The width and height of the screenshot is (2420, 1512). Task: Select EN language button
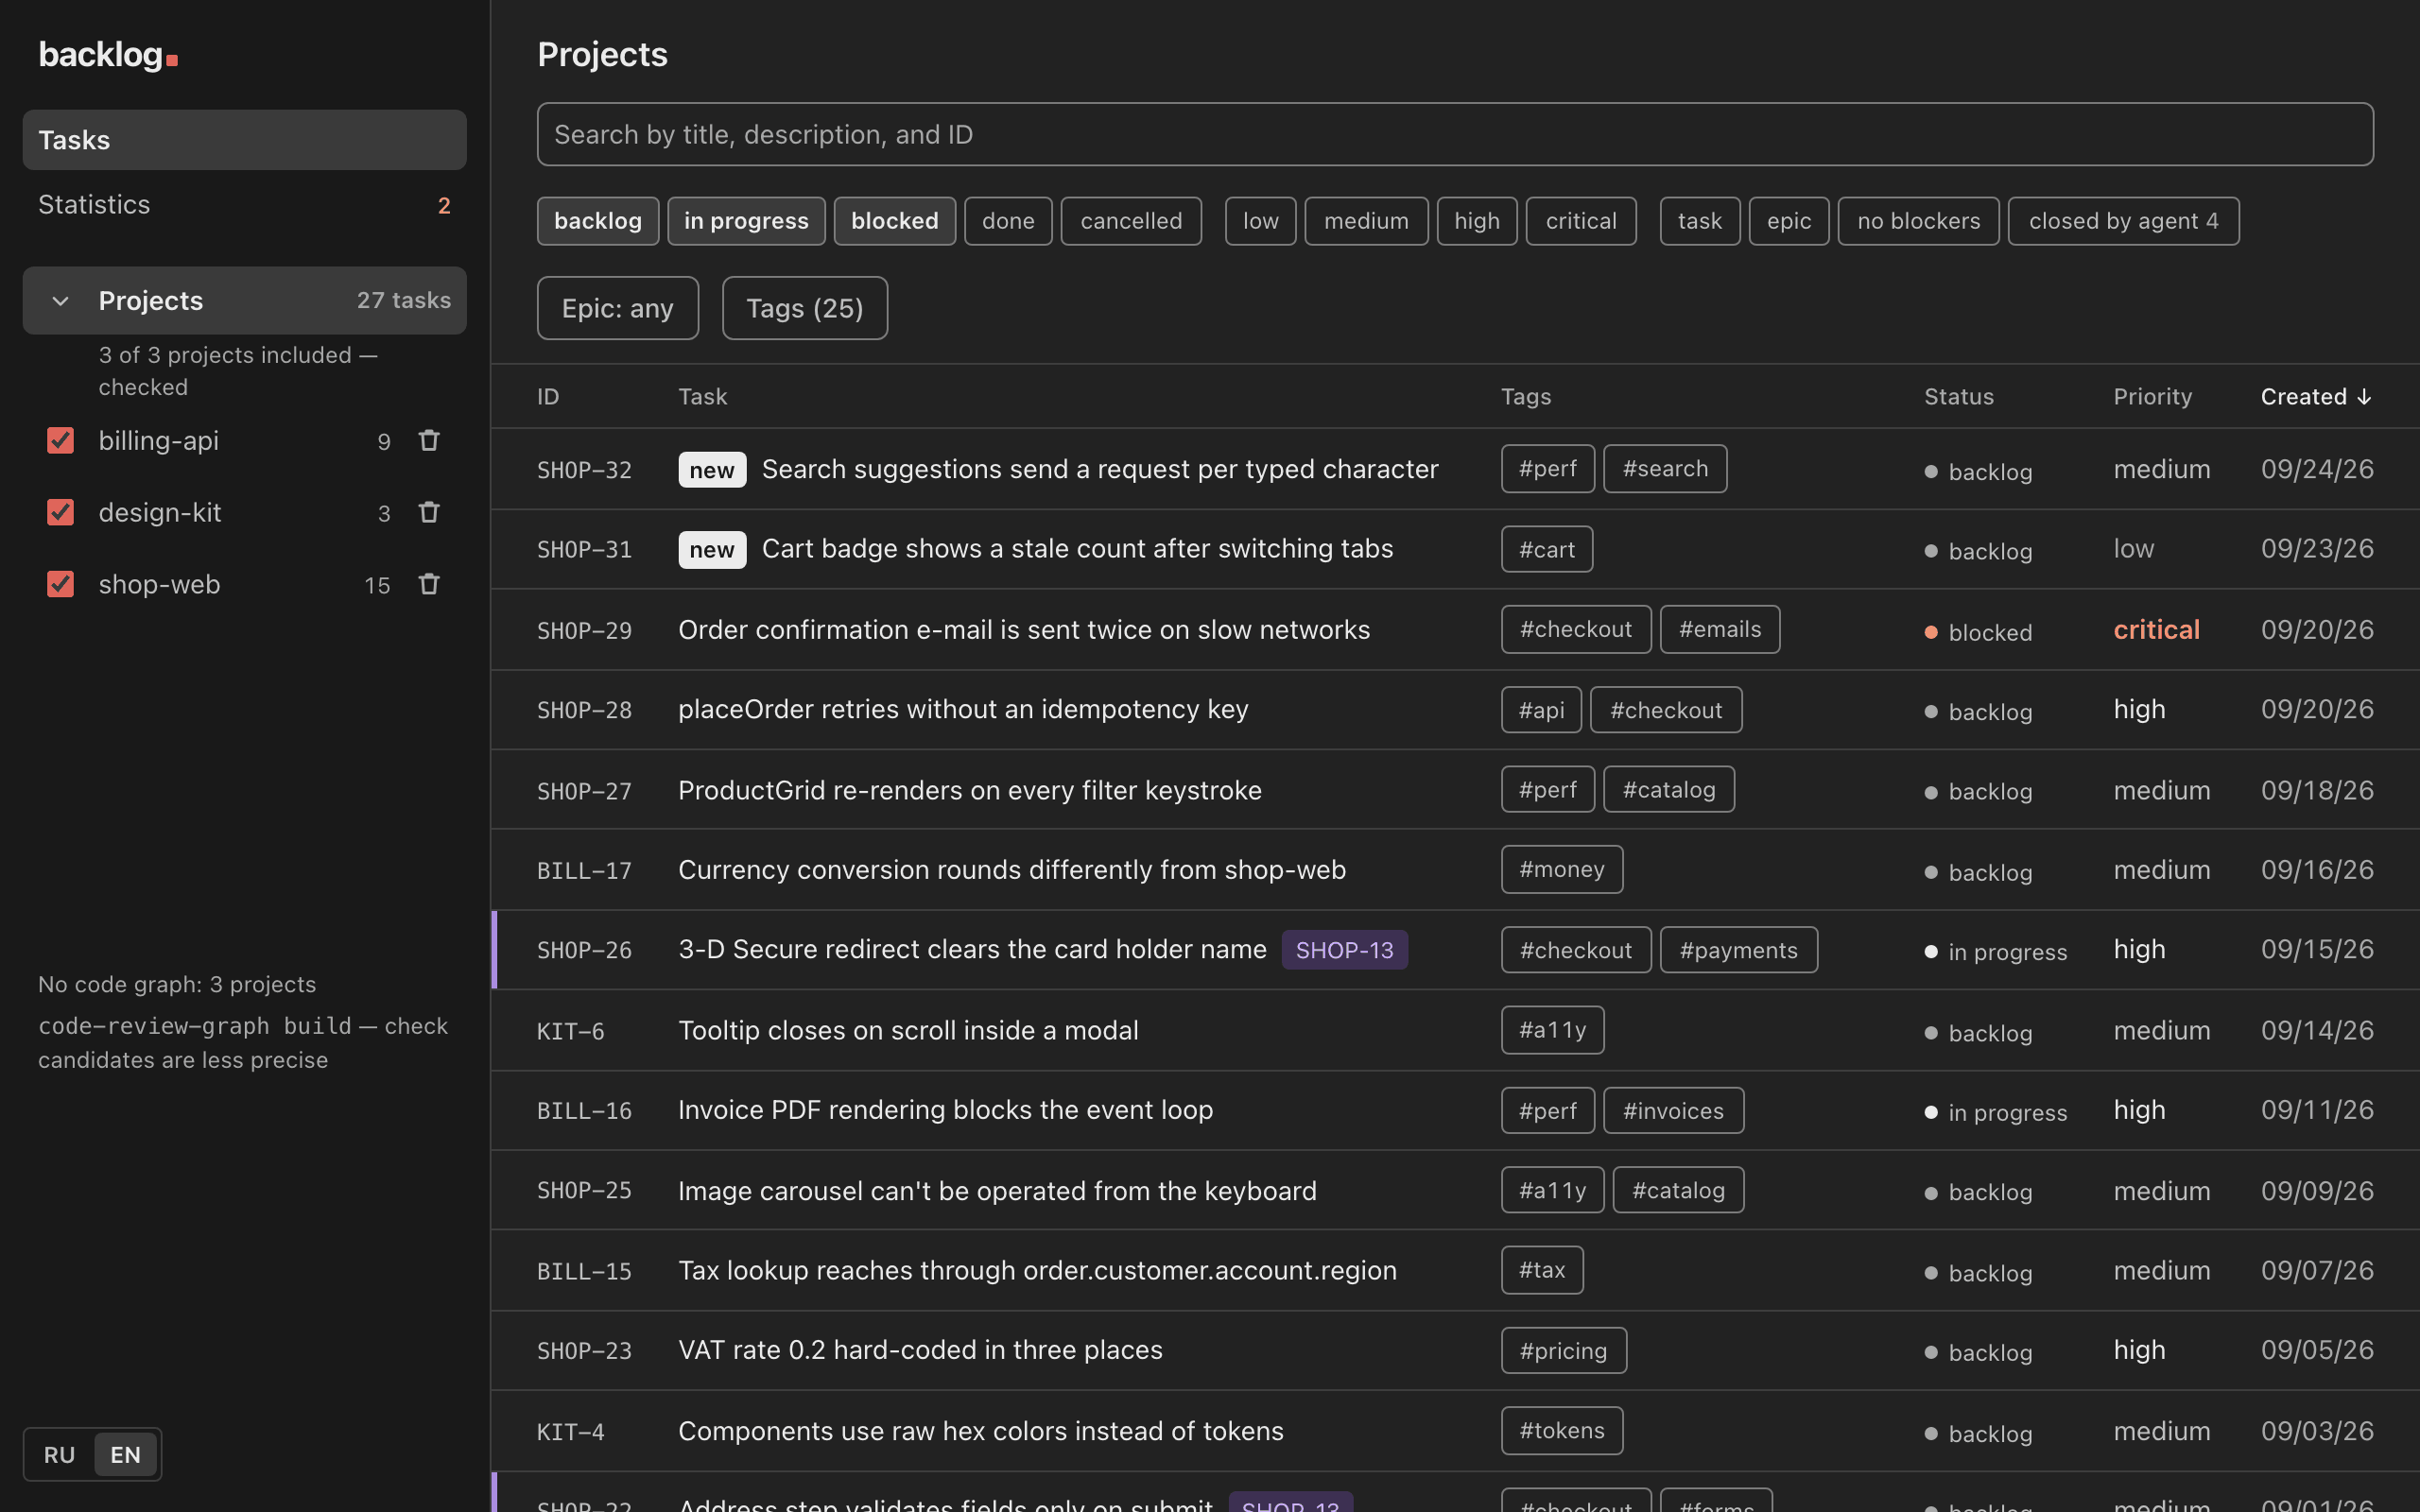125,1455
